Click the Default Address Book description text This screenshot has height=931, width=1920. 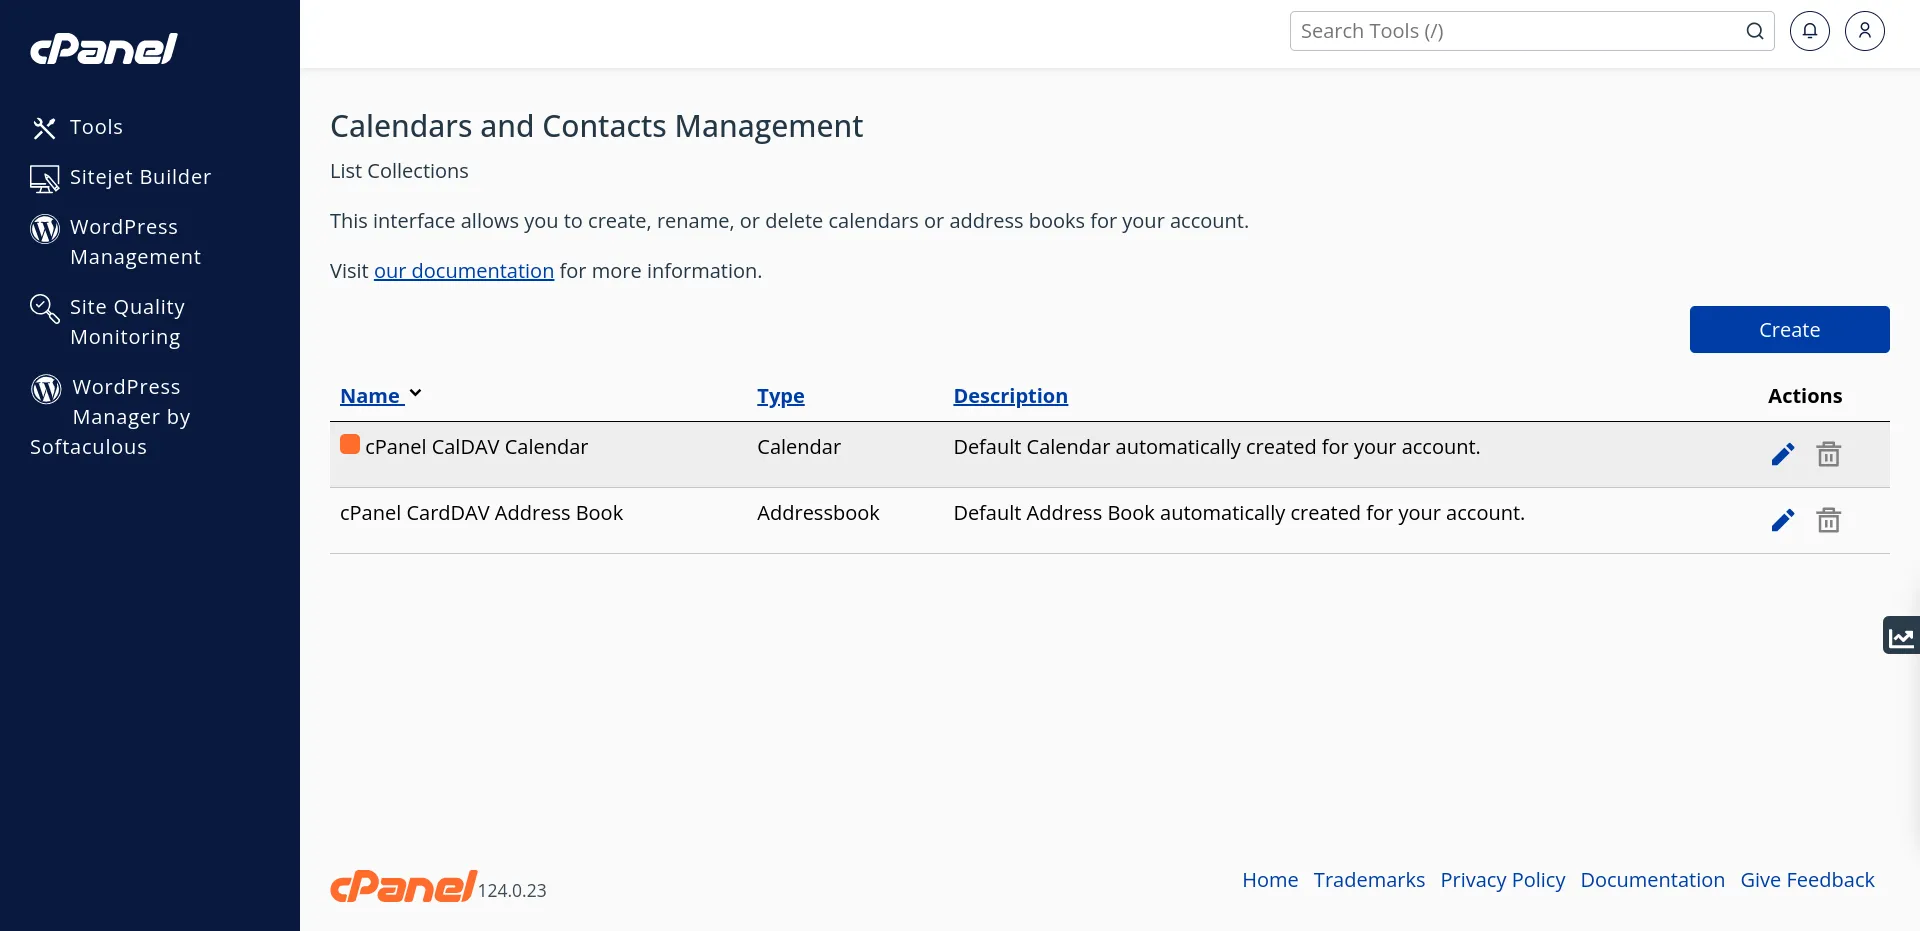tap(1238, 513)
